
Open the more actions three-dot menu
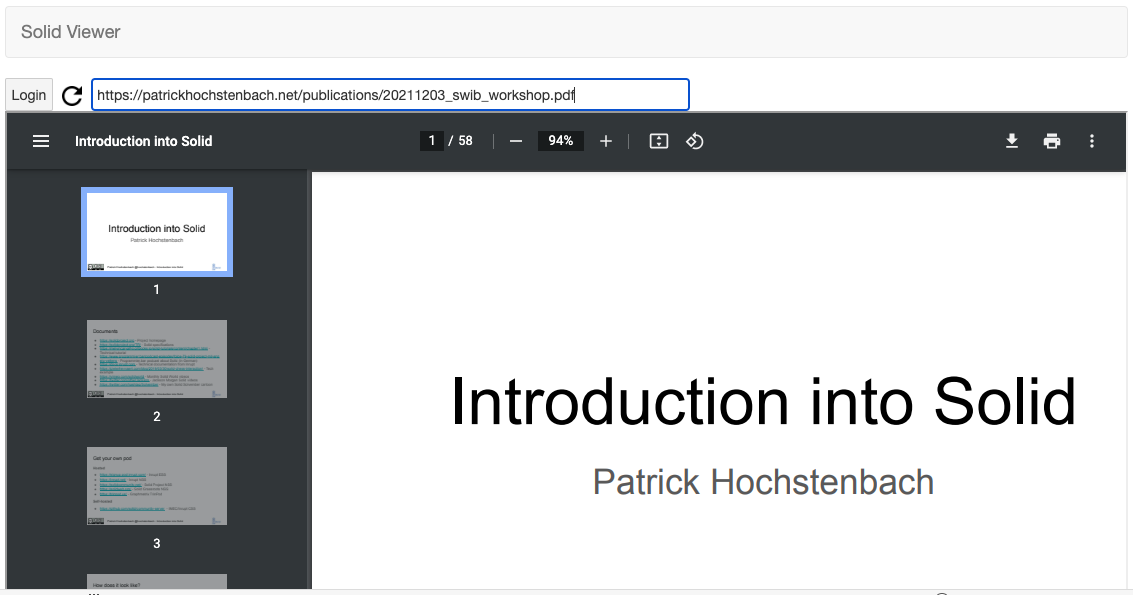tap(1092, 141)
